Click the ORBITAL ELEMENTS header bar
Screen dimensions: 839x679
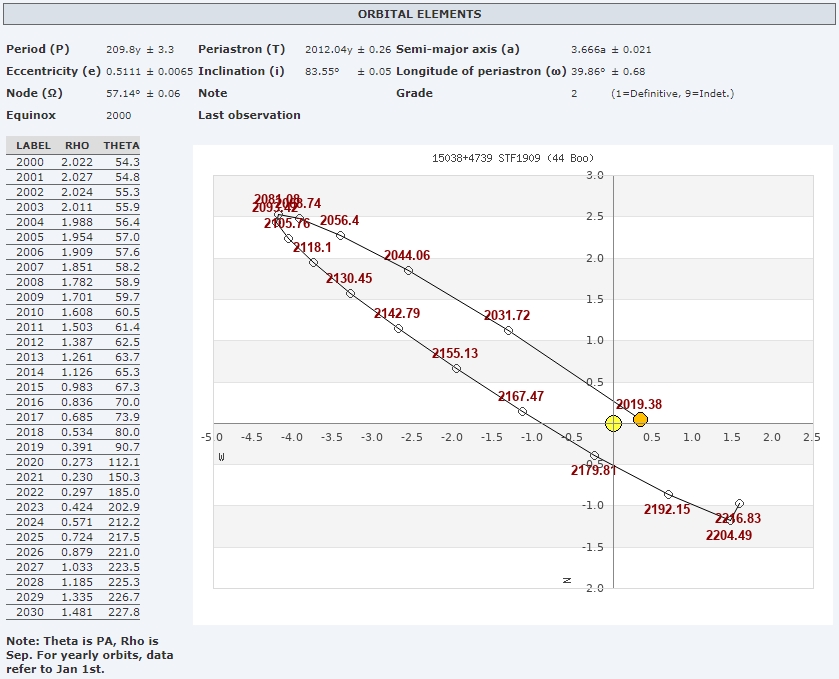[x=419, y=14]
